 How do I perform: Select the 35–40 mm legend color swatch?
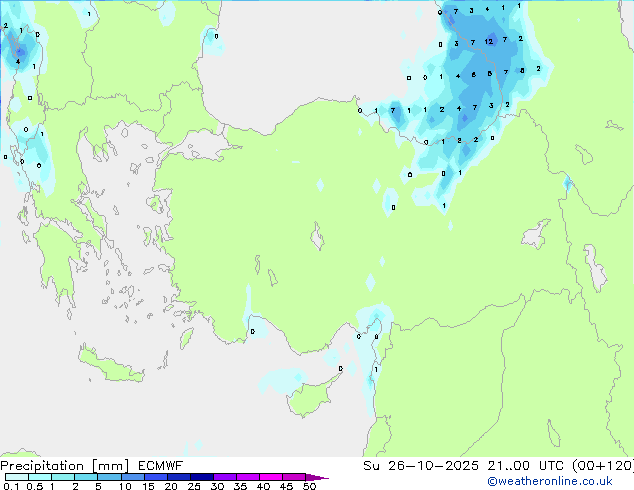coord(247,477)
